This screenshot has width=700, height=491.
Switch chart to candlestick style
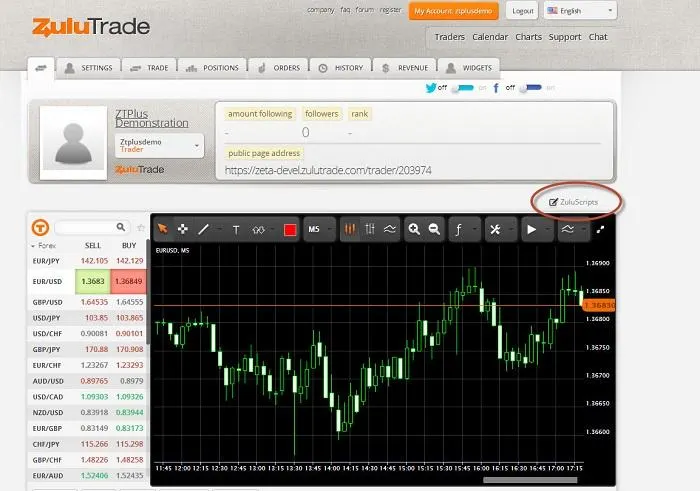click(x=350, y=229)
